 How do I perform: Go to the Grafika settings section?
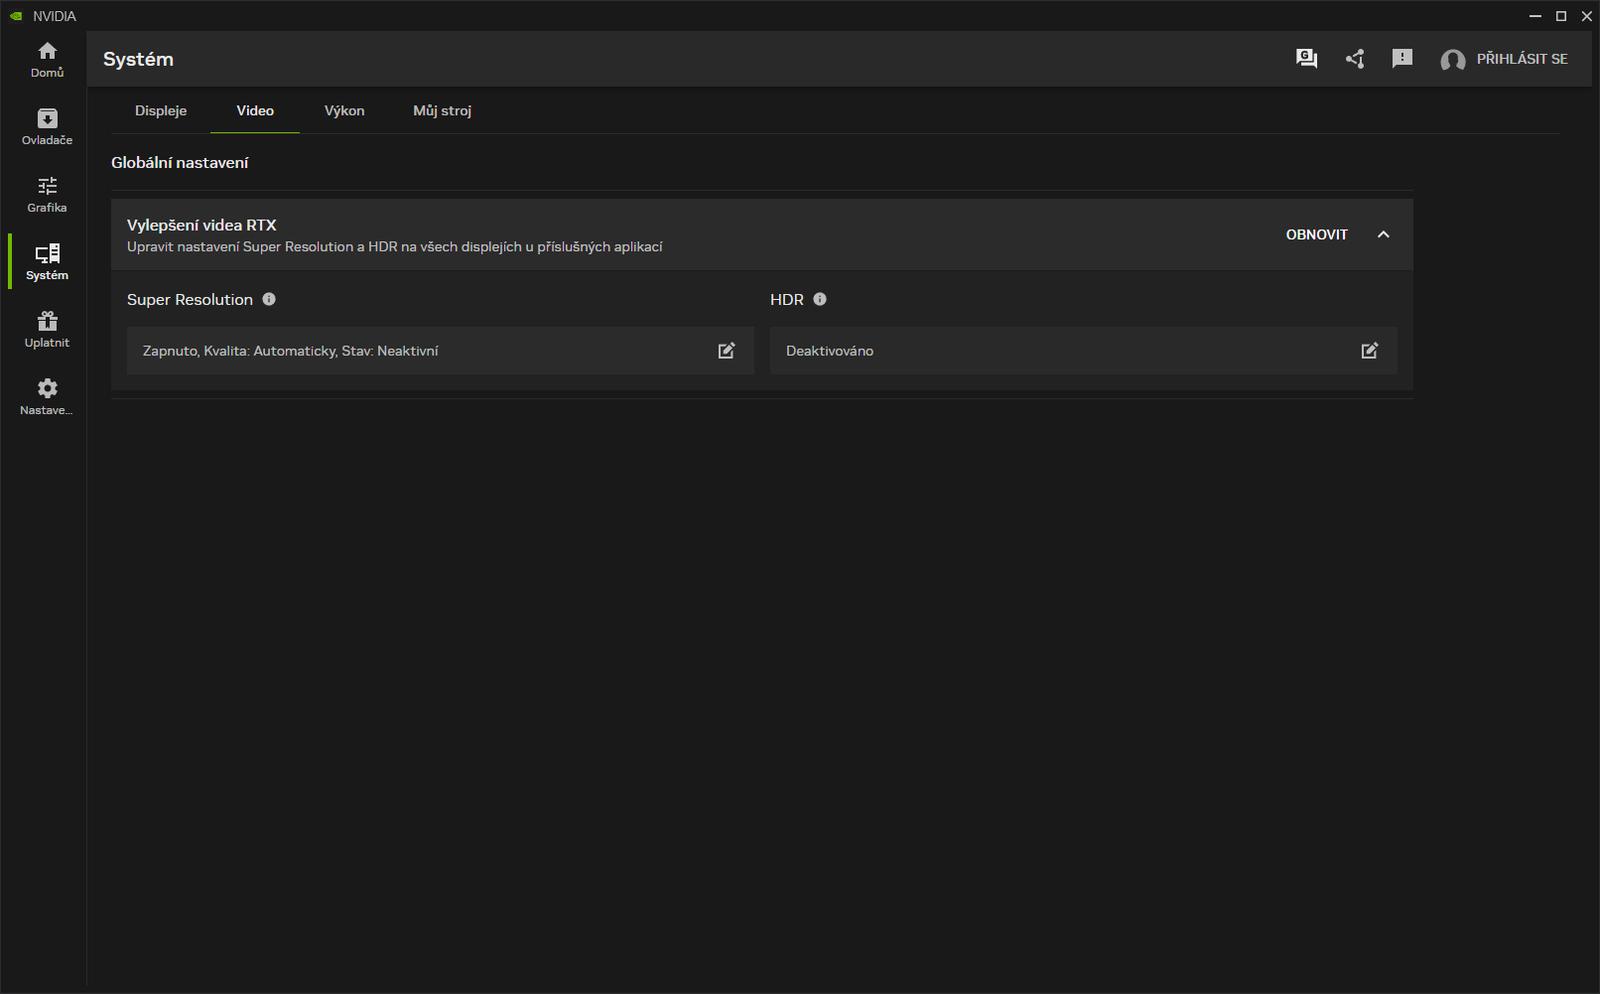pos(47,195)
